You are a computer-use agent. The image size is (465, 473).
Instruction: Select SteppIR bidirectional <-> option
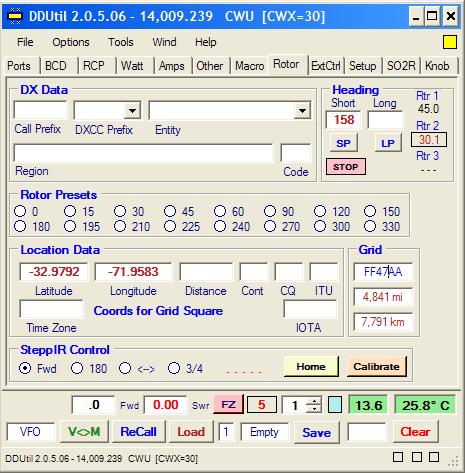pos(125,368)
